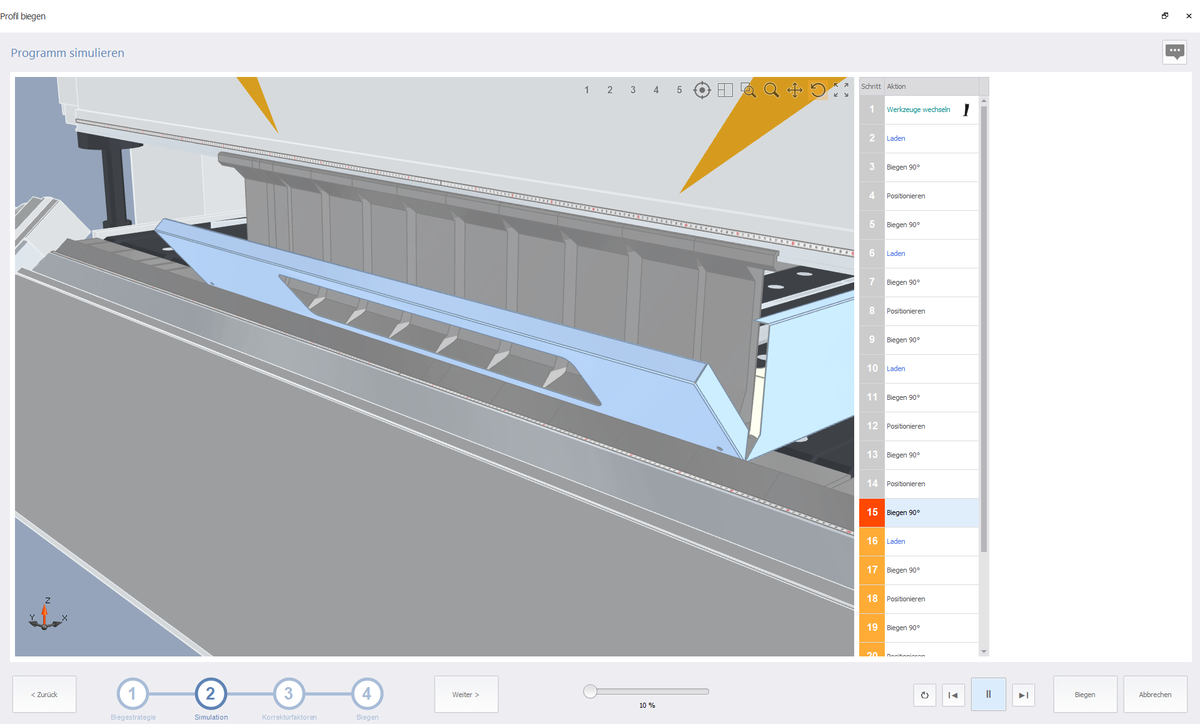Switch to preset view 1
This screenshot has height=724, width=1200.
pyautogui.click(x=587, y=90)
